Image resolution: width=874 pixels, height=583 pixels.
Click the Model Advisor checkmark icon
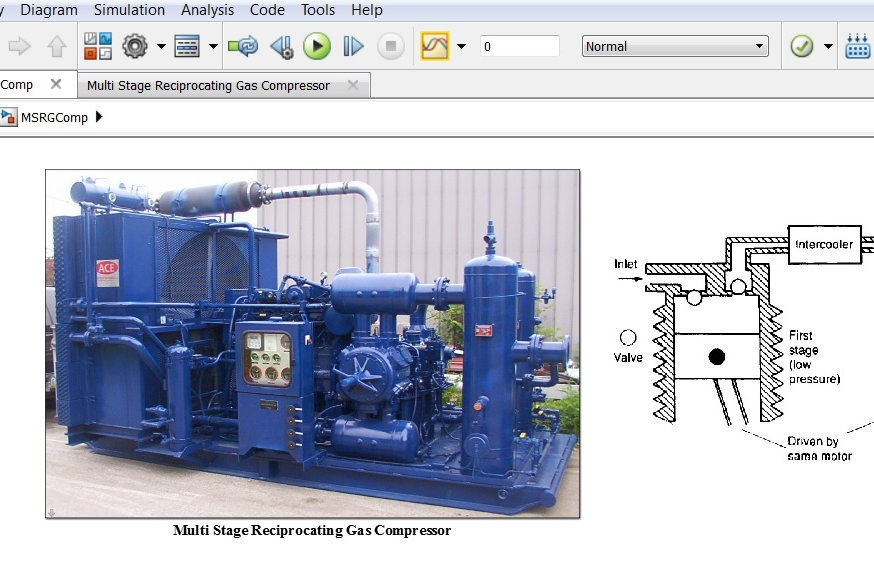coord(800,46)
